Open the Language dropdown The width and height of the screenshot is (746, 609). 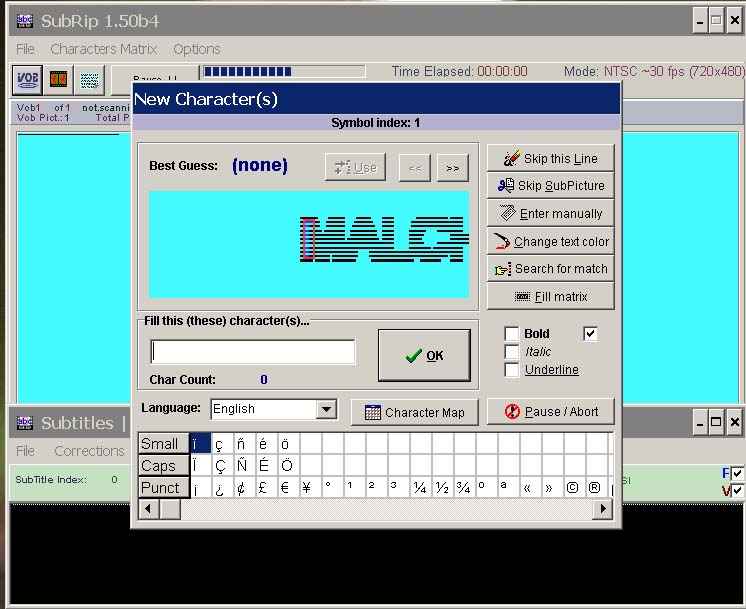(326, 409)
